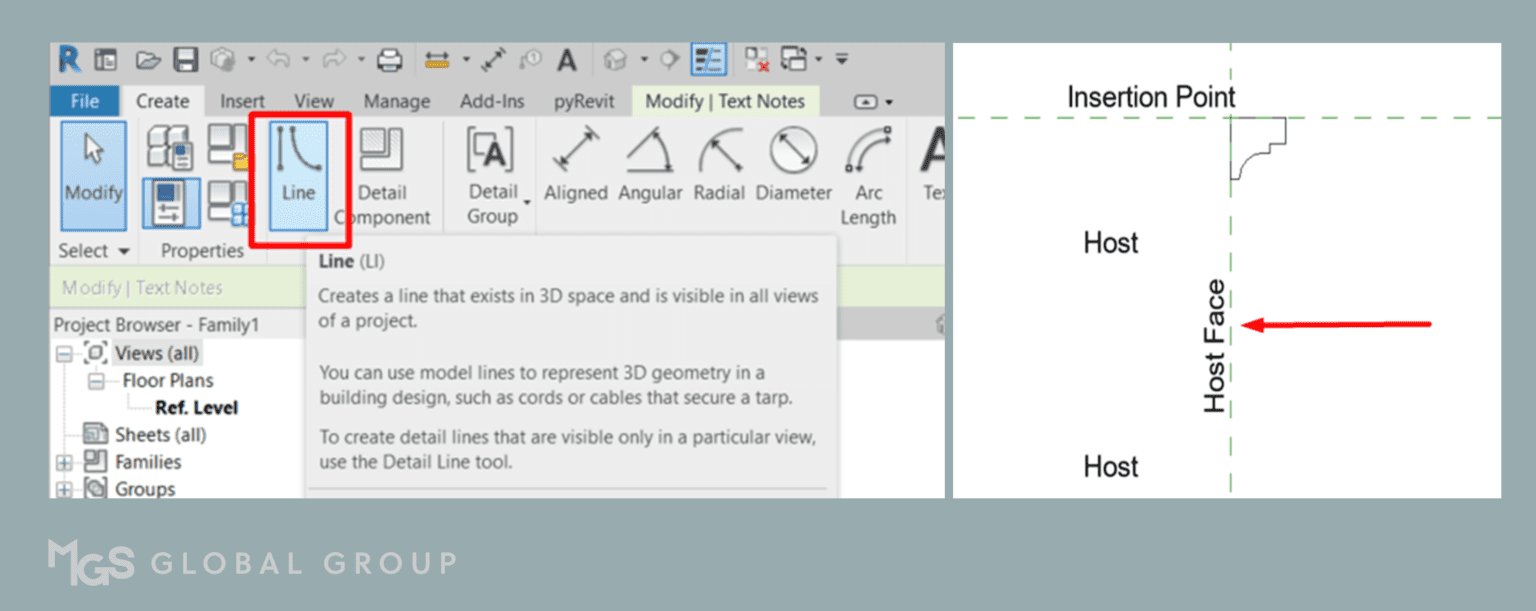
Task: Open the Print tool
Action: [390, 59]
